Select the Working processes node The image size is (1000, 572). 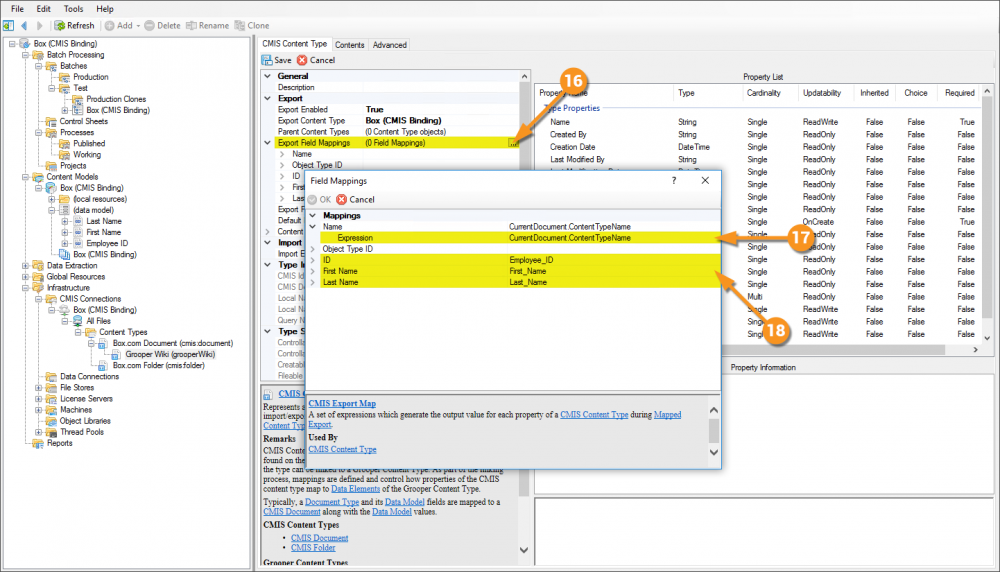pos(87,154)
